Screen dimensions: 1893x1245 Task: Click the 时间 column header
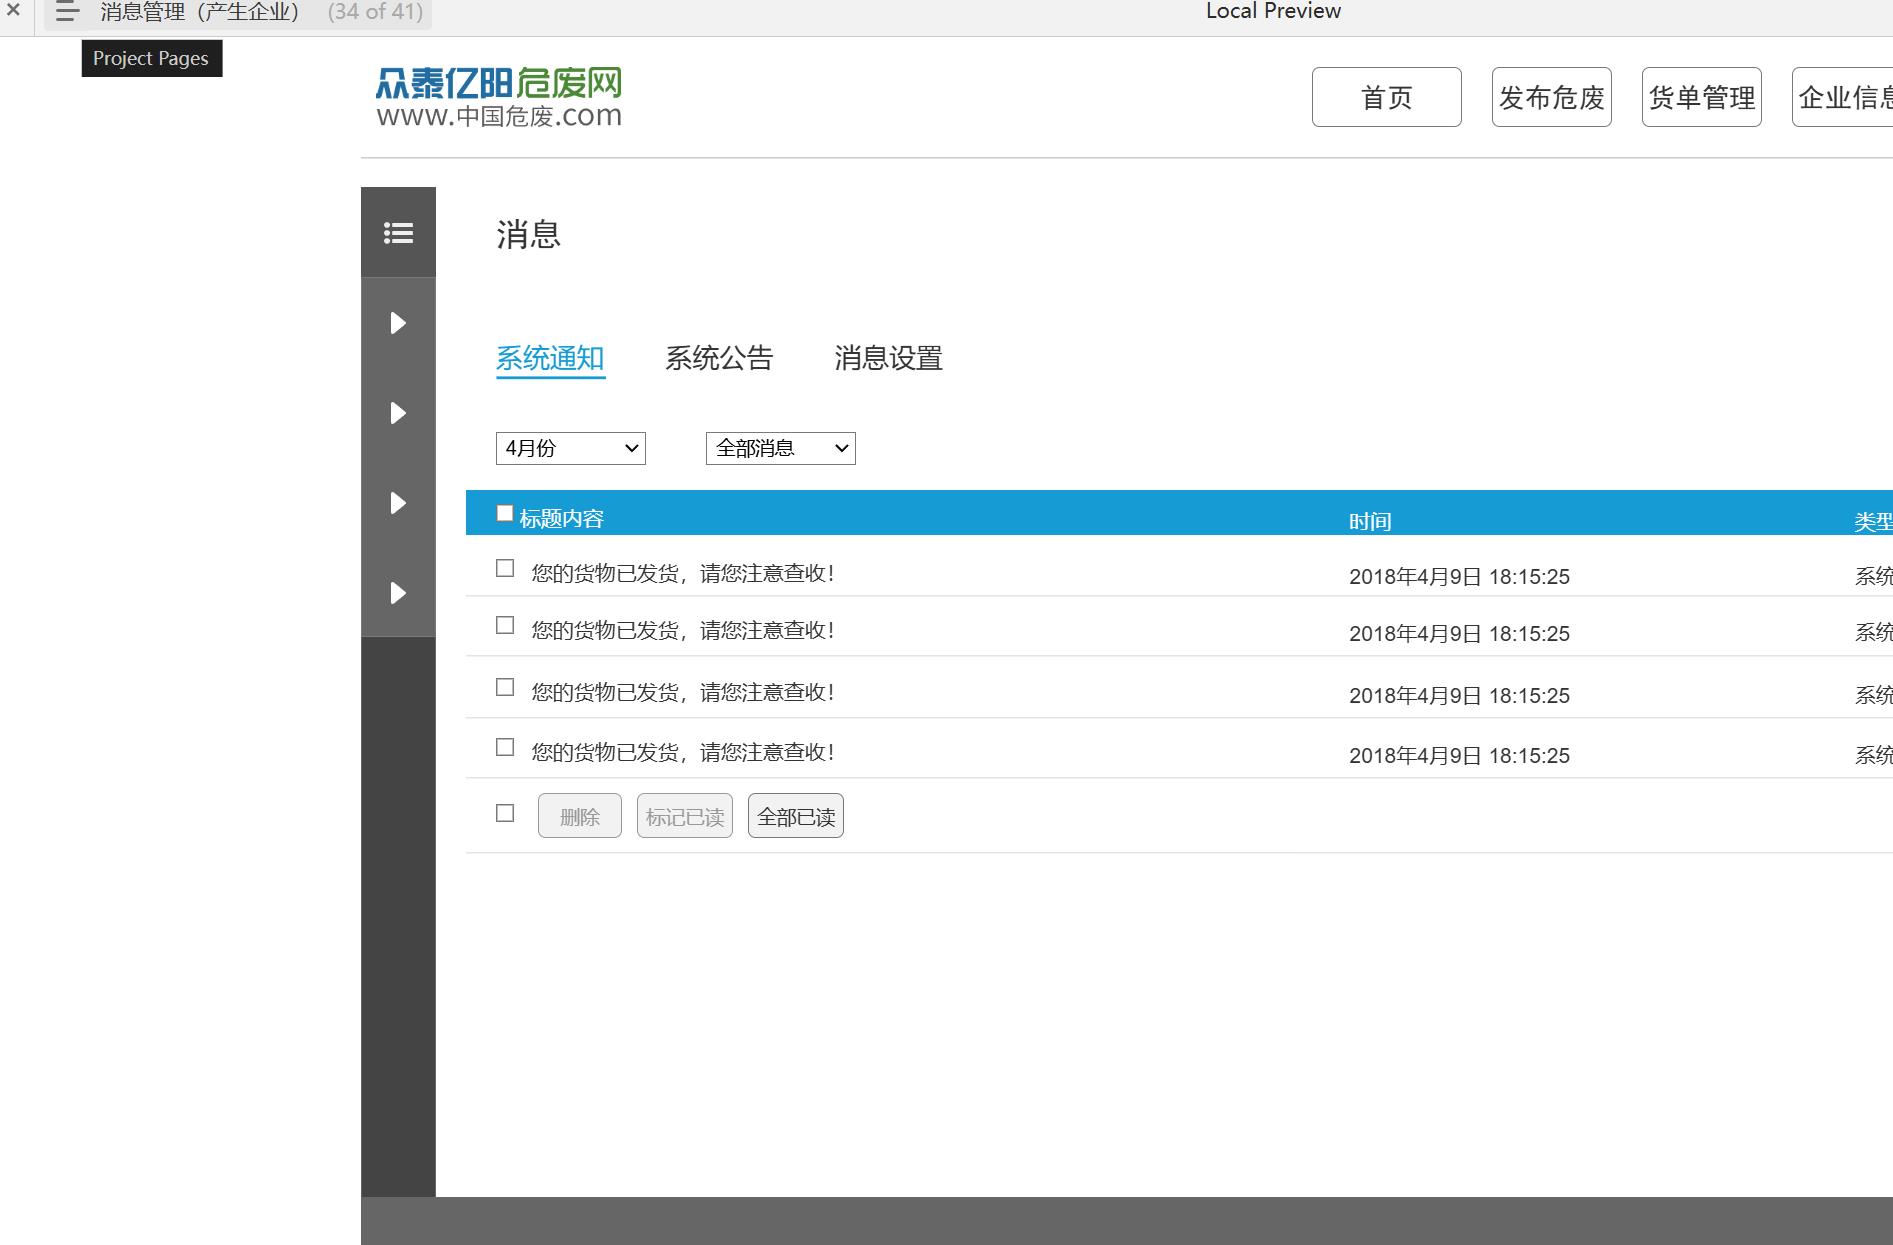coord(1370,521)
